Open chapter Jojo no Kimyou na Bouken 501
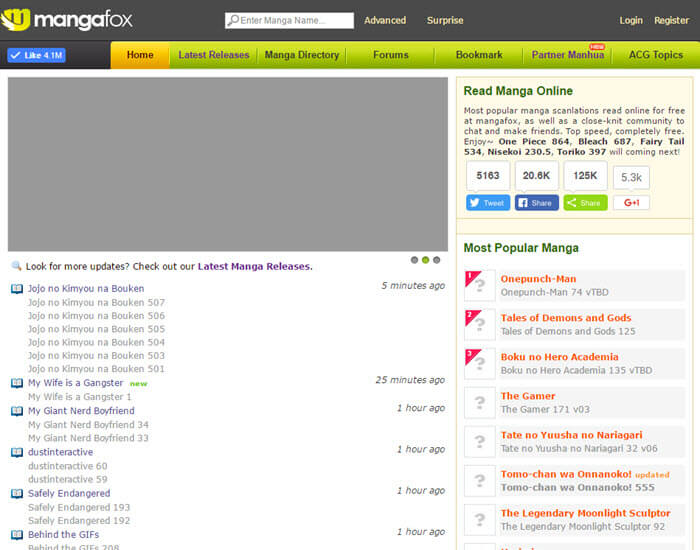 (x=96, y=369)
